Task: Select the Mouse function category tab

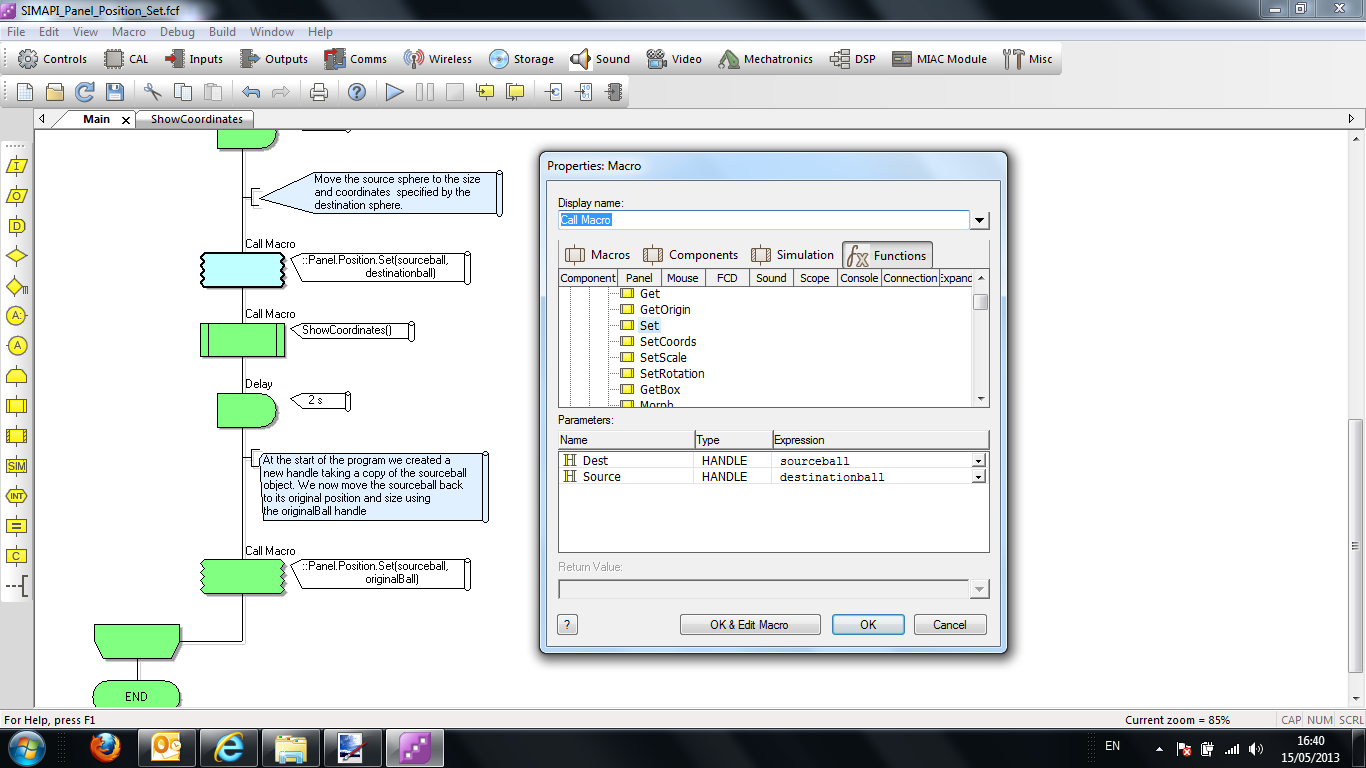Action: tap(683, 278)
